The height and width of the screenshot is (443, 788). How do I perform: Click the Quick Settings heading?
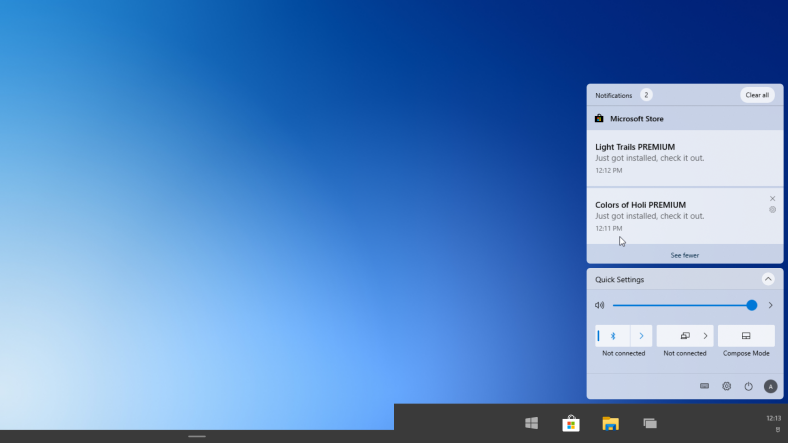pos(619,279)
